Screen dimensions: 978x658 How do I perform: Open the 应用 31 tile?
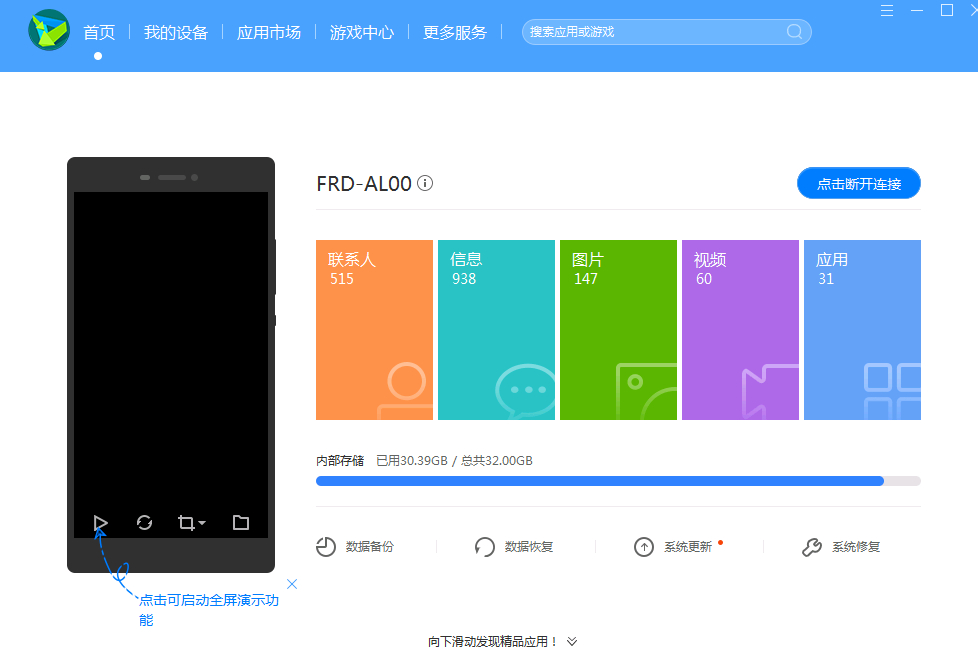[x=863, y=330]
